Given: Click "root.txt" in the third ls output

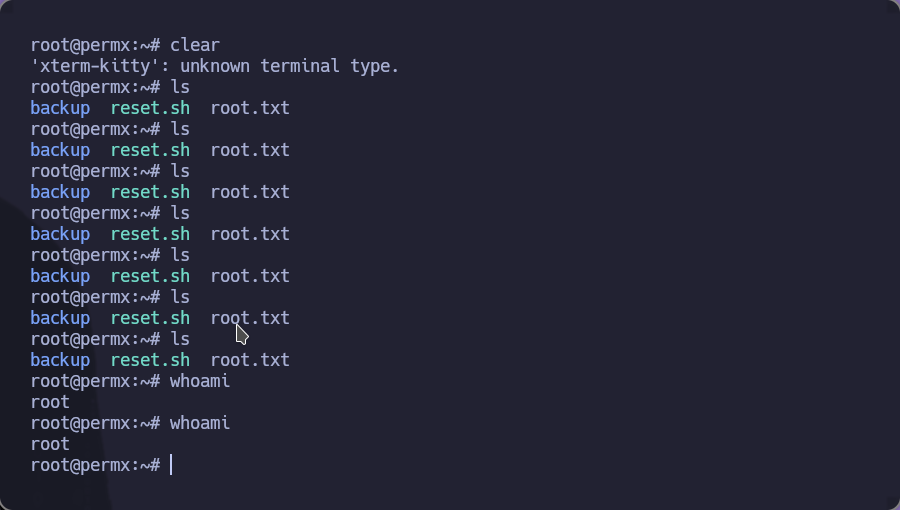Looking at the screenshot, I should pos(250,192).
